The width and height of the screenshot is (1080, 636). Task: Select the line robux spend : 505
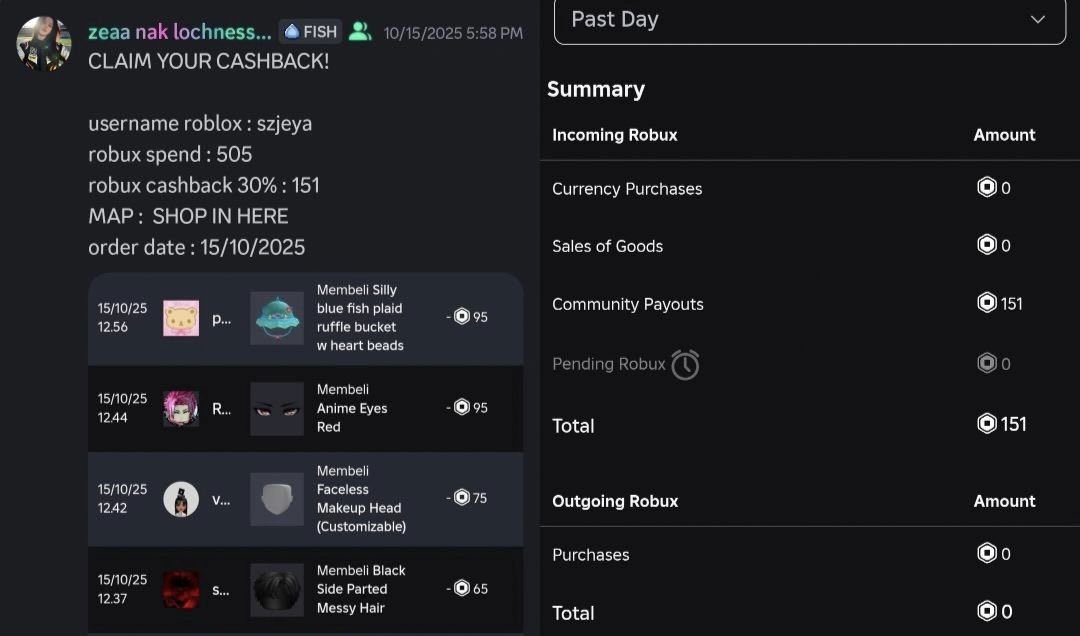pos(170,154)
